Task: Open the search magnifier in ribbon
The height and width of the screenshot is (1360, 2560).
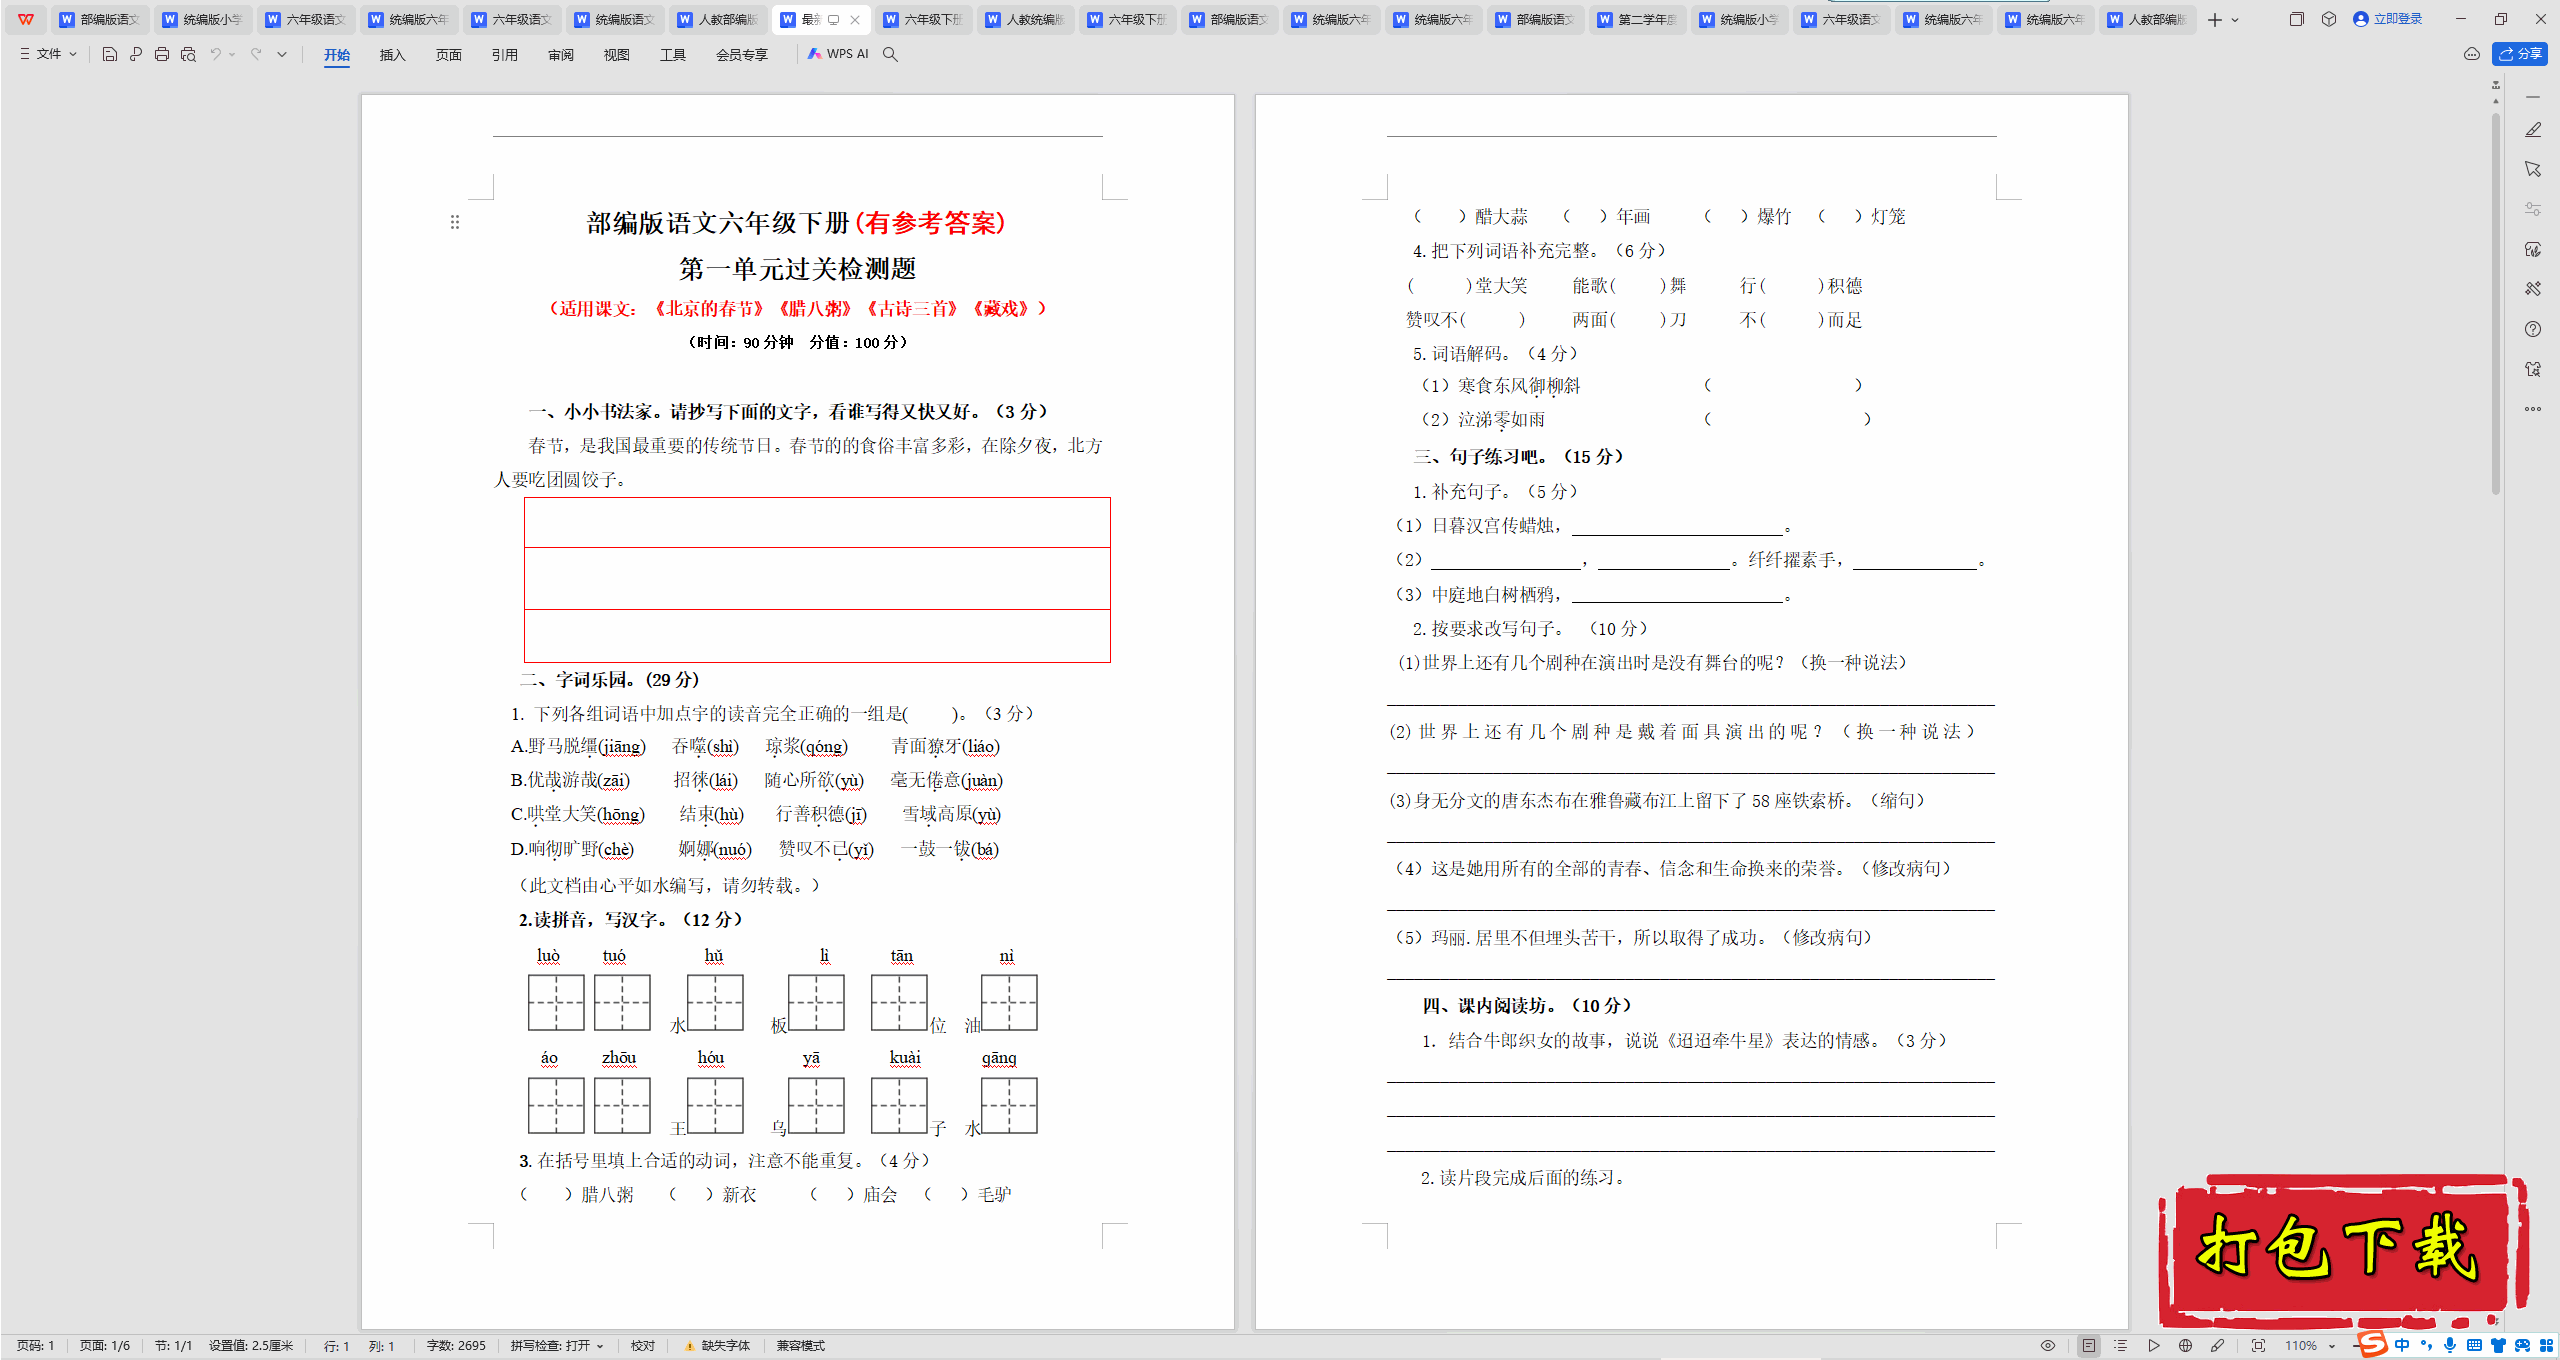Action: [890, 54]
